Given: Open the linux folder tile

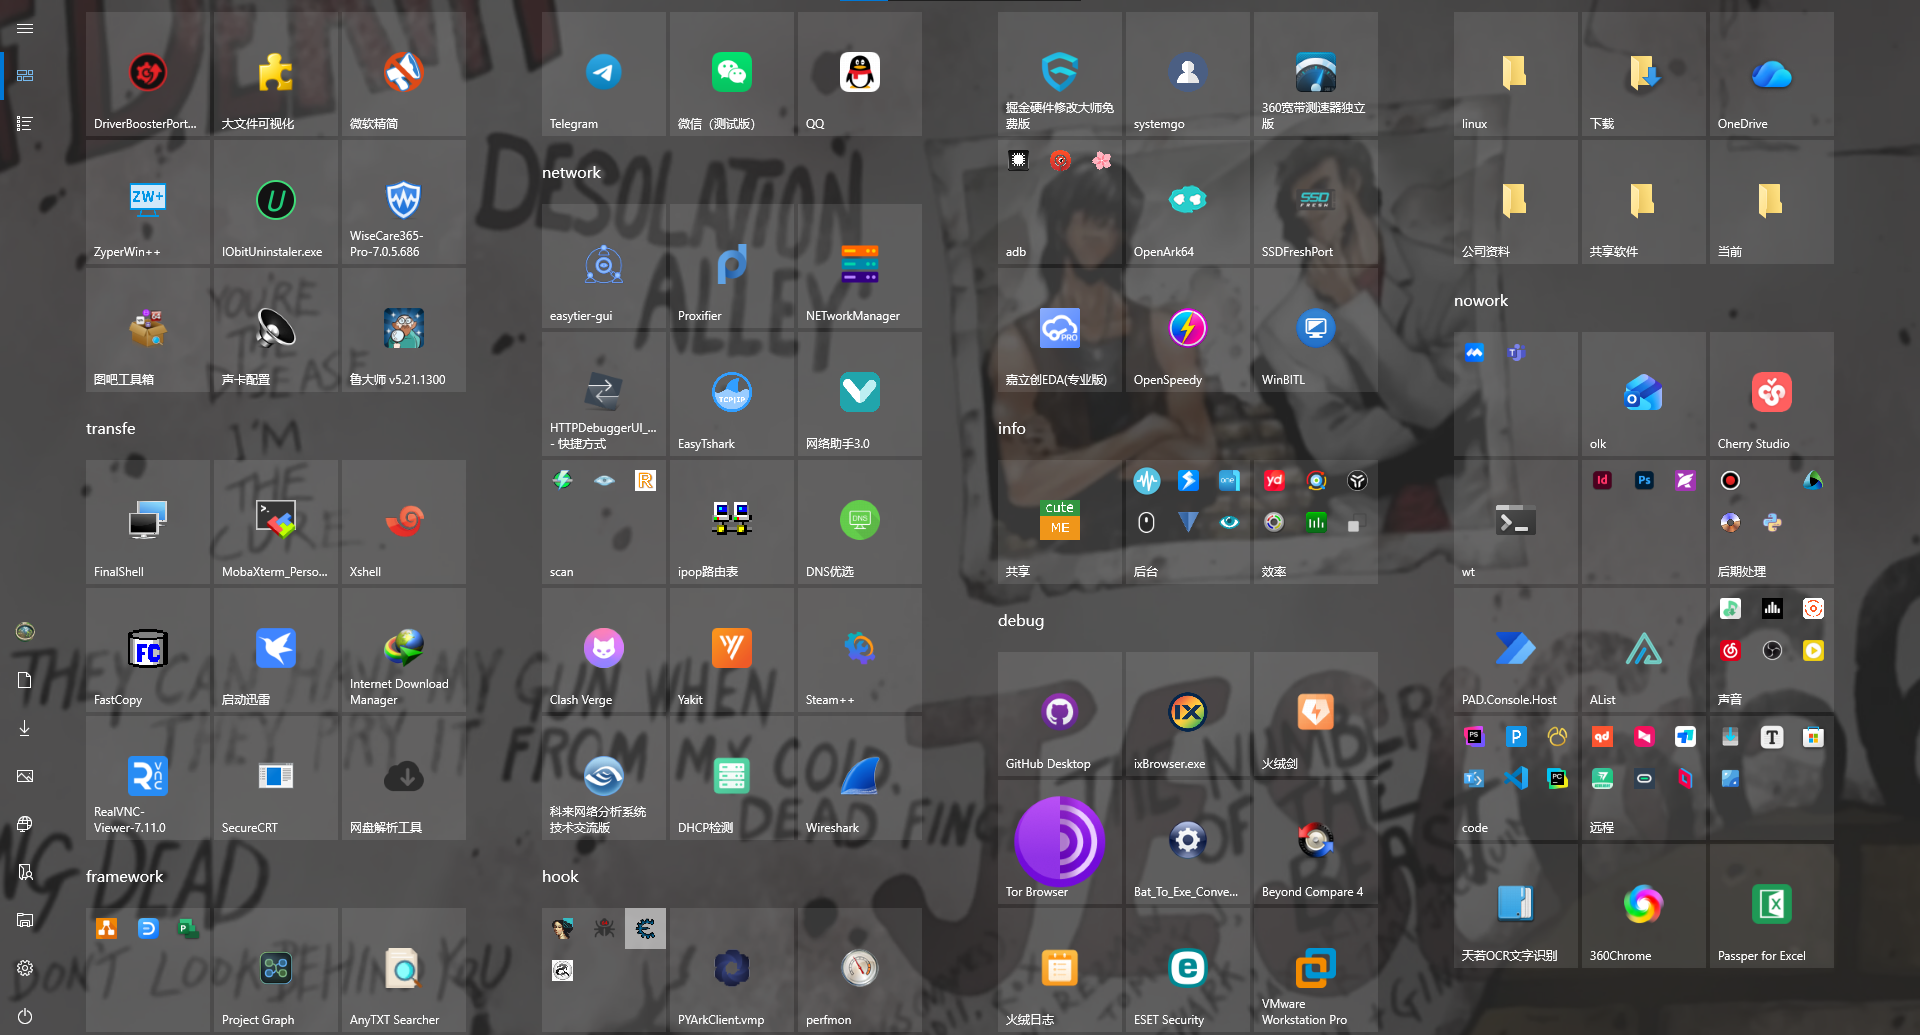Looking at the screenshot, I should pyautogui.click(x=1516, y=74).
